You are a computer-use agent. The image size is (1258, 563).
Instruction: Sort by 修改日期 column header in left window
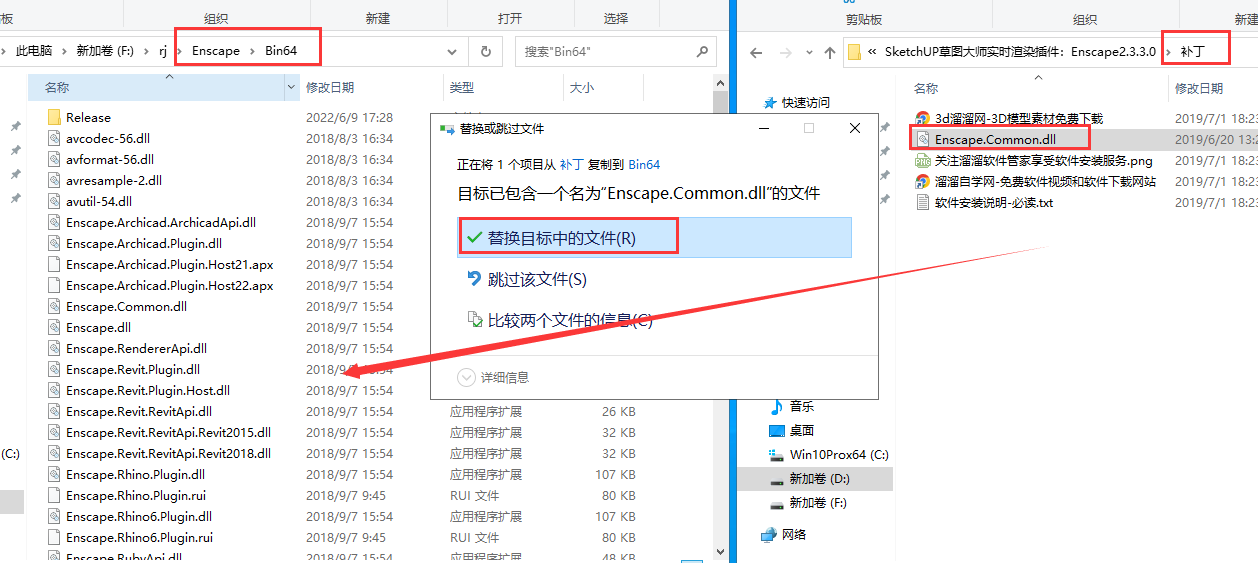(330, 88)
